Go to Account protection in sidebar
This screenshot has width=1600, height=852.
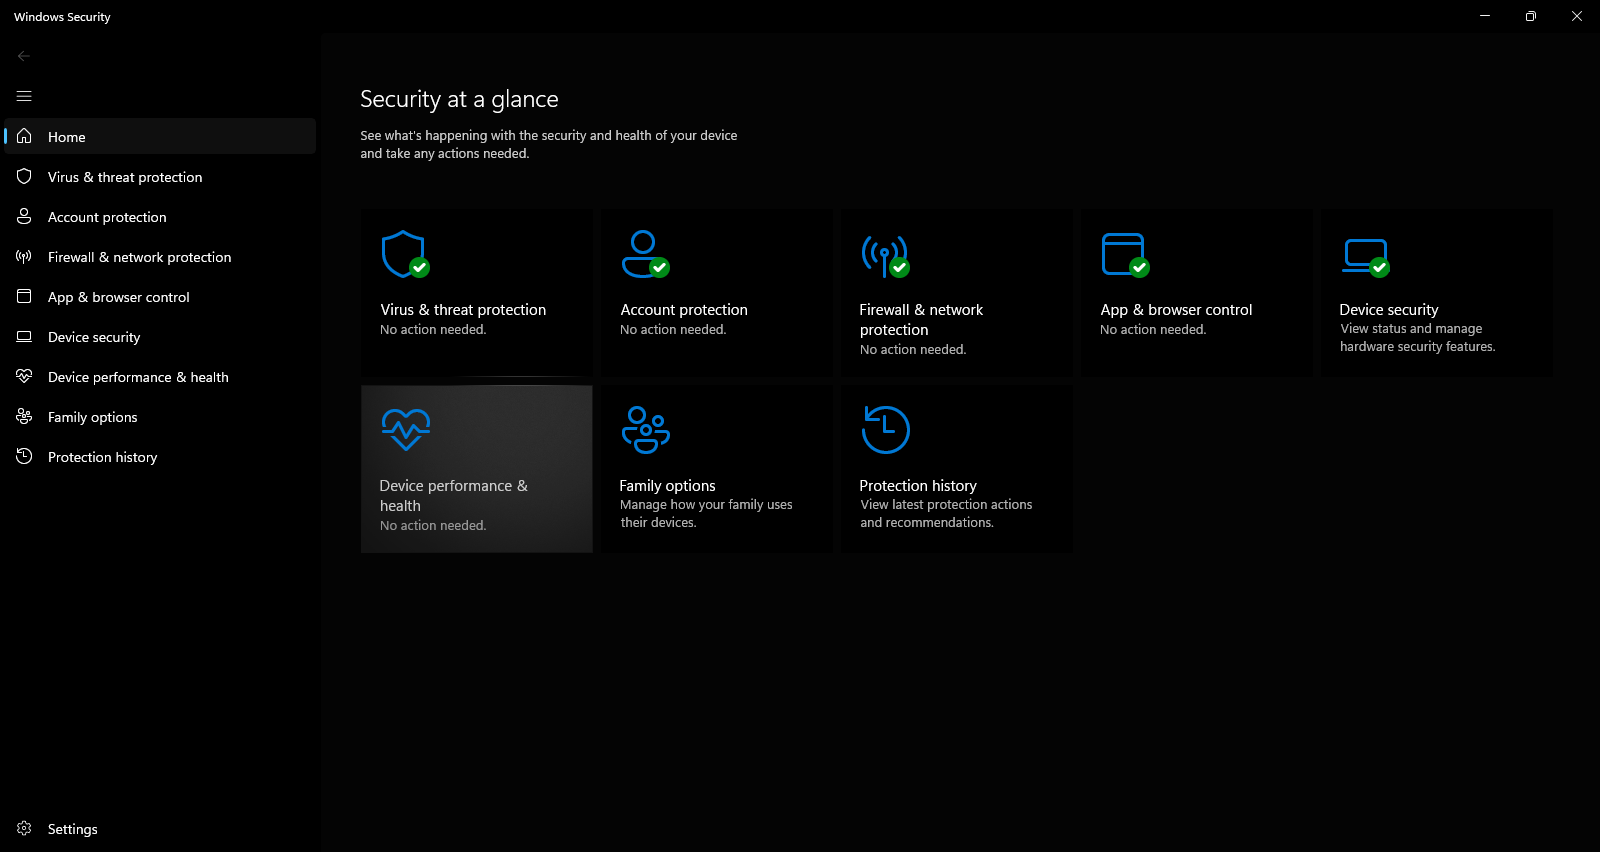point(160,216)
